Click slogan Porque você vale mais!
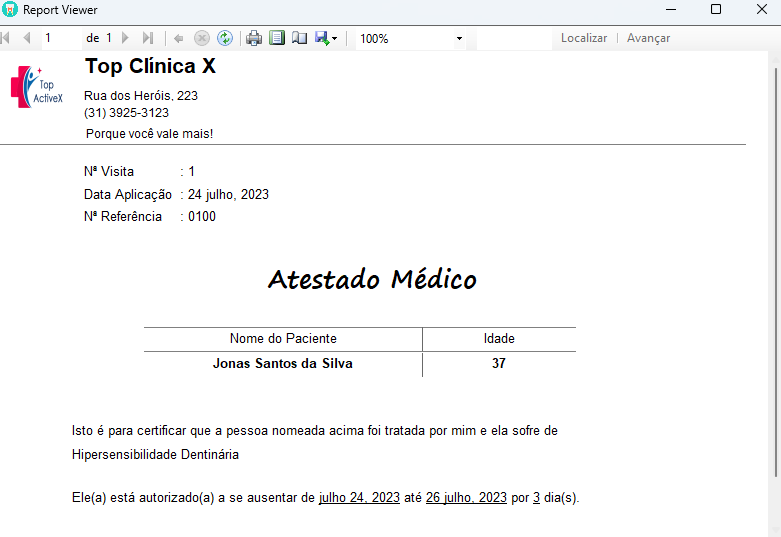This screenshot has height=537, width=781. (149, 134)
